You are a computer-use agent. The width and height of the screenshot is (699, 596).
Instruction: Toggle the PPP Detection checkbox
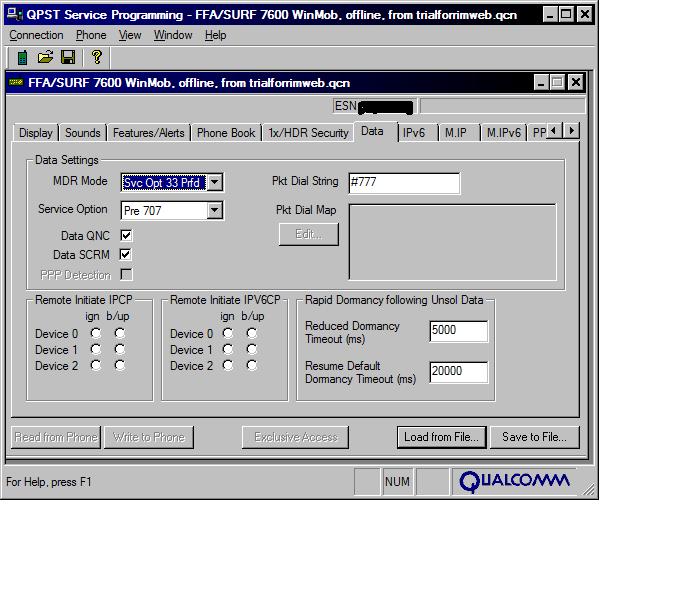pyautogui.click(x=126, y=274)
